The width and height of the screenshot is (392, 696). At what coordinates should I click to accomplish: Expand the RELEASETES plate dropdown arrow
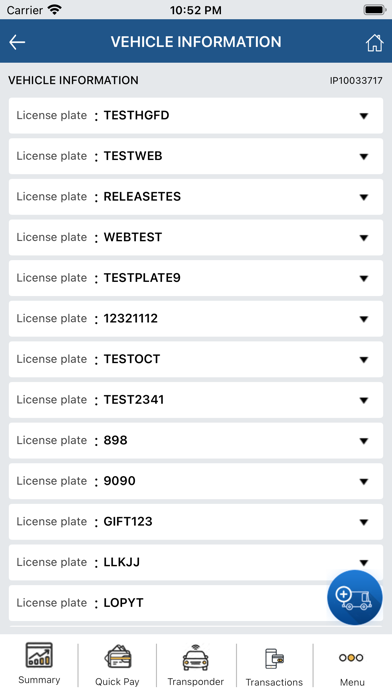364,198
